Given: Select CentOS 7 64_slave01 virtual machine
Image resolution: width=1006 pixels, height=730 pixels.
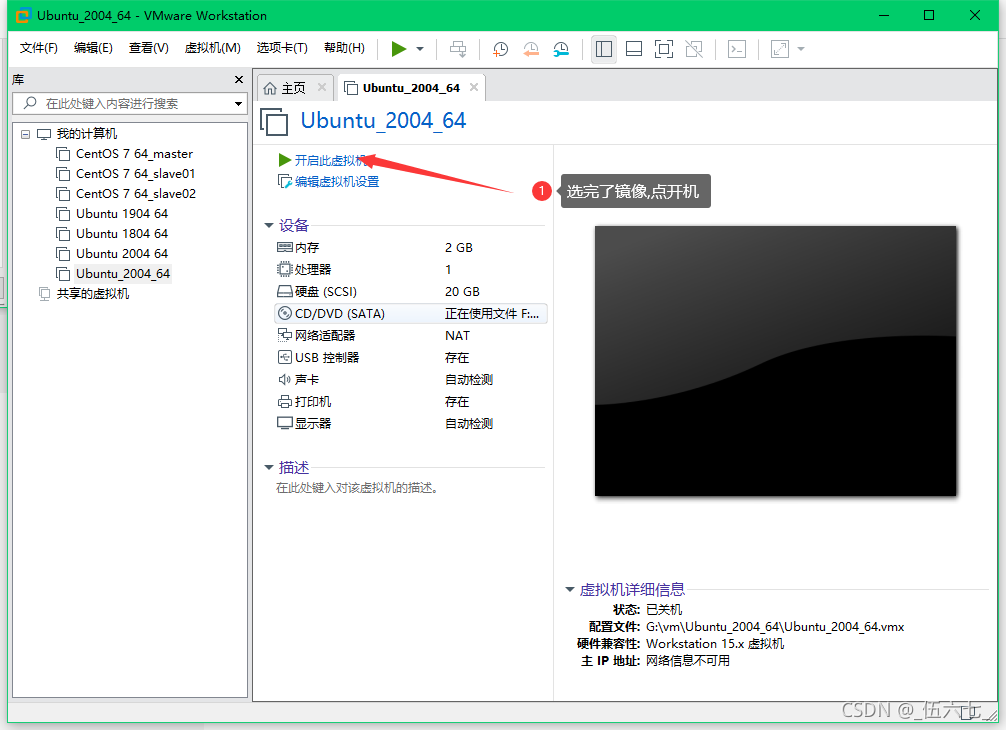Looking at the screenshot, I should (135, 174).
